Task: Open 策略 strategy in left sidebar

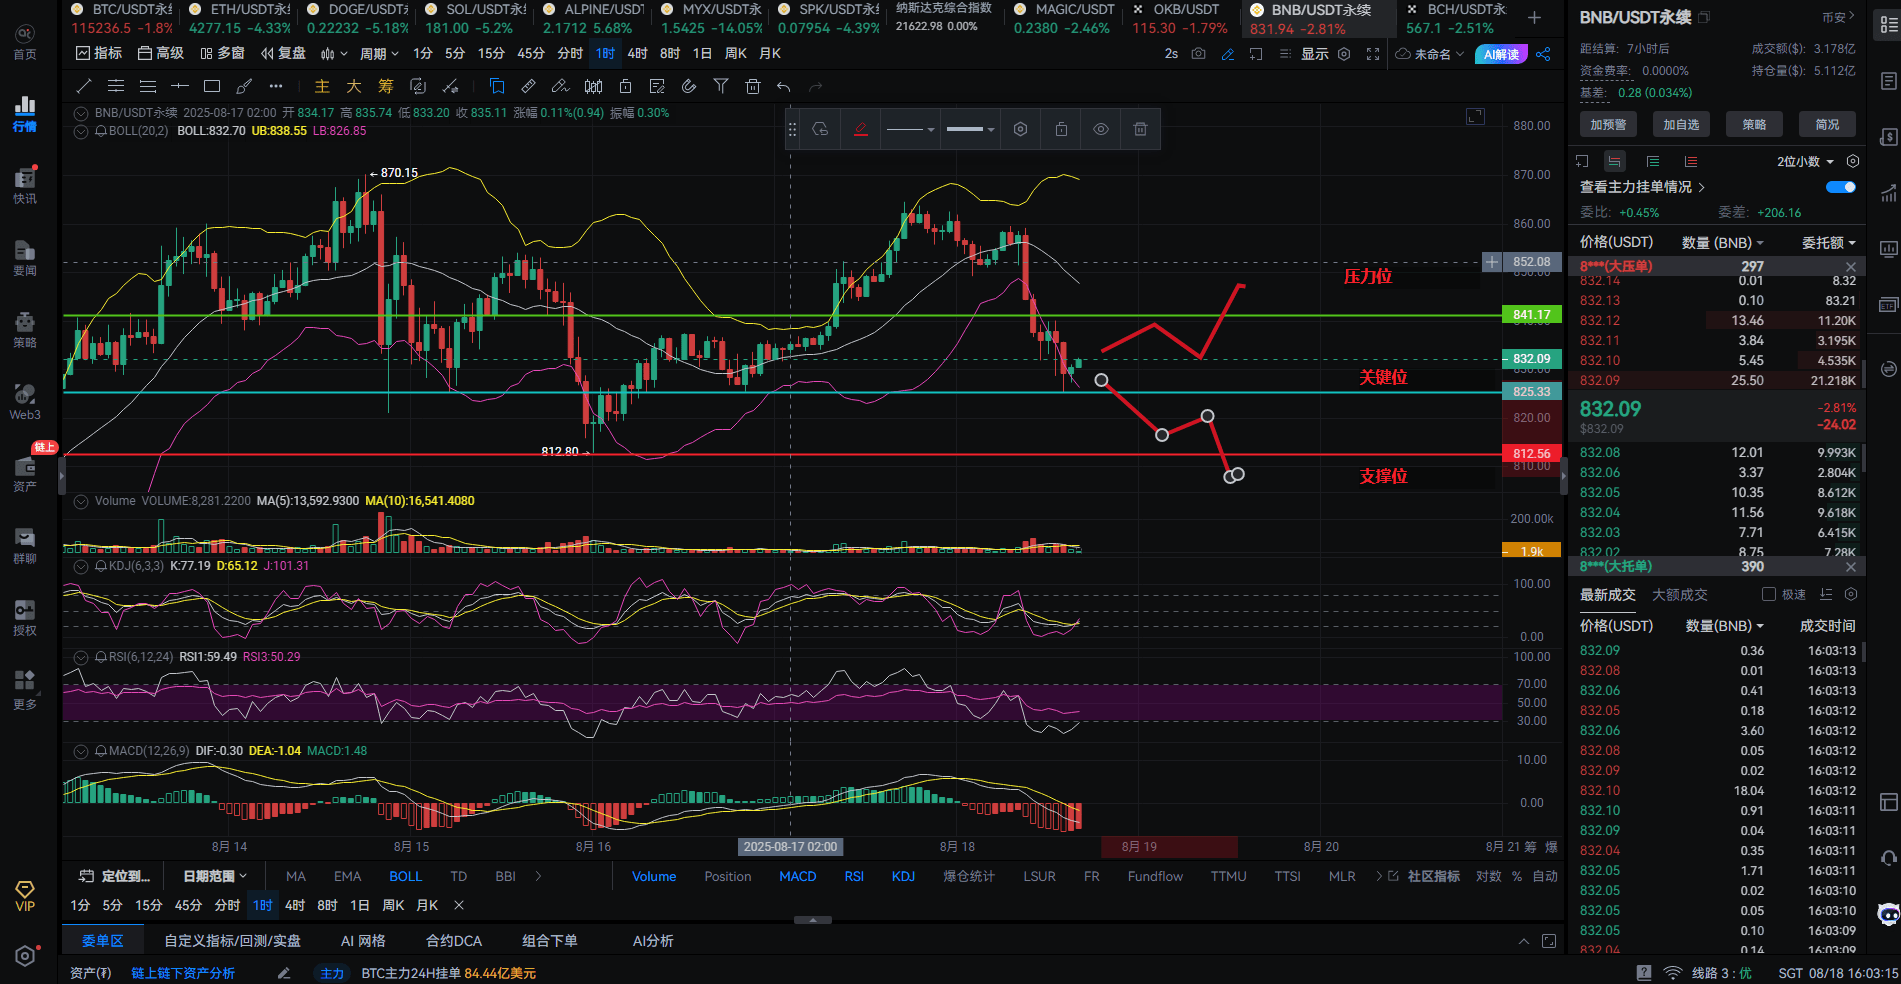Action: 25,330
